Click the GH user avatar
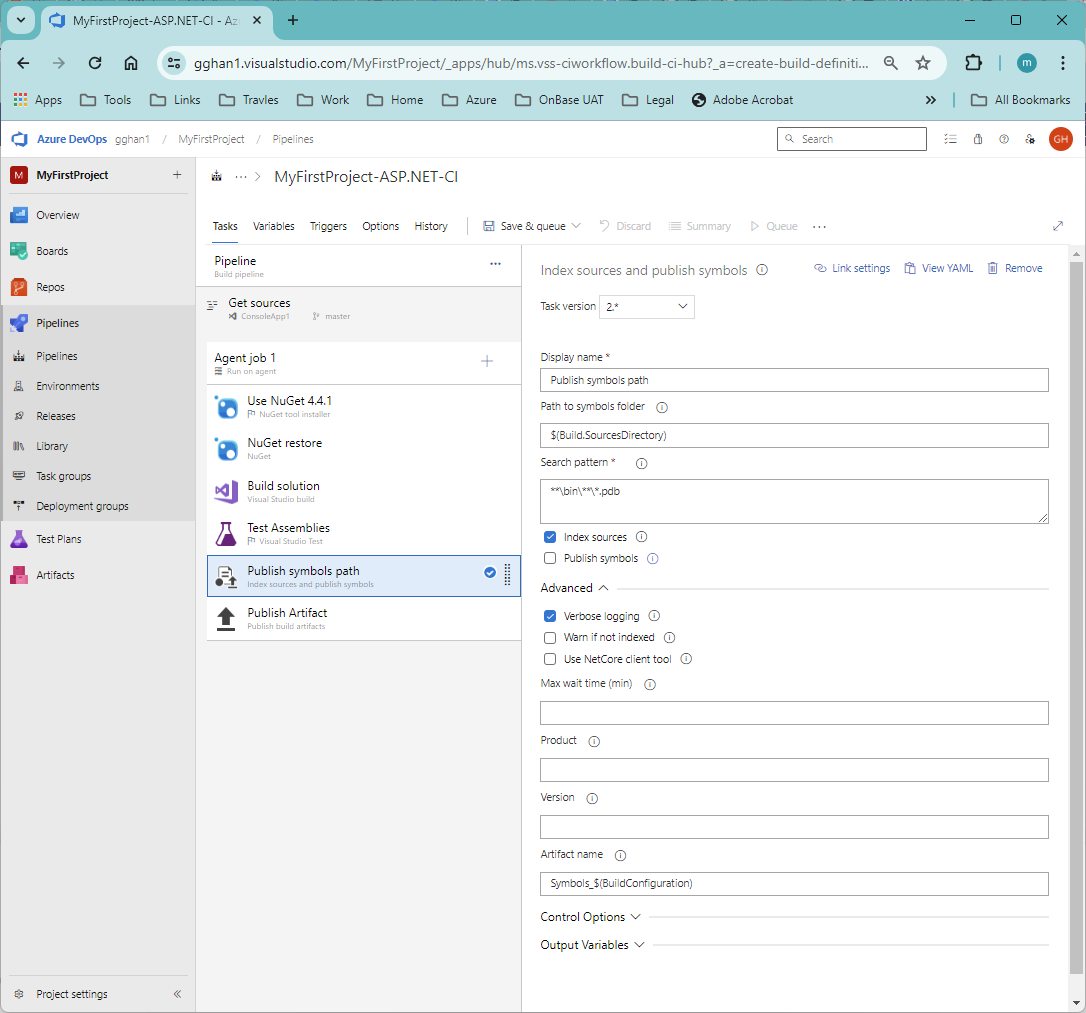 click(1061, 139)
